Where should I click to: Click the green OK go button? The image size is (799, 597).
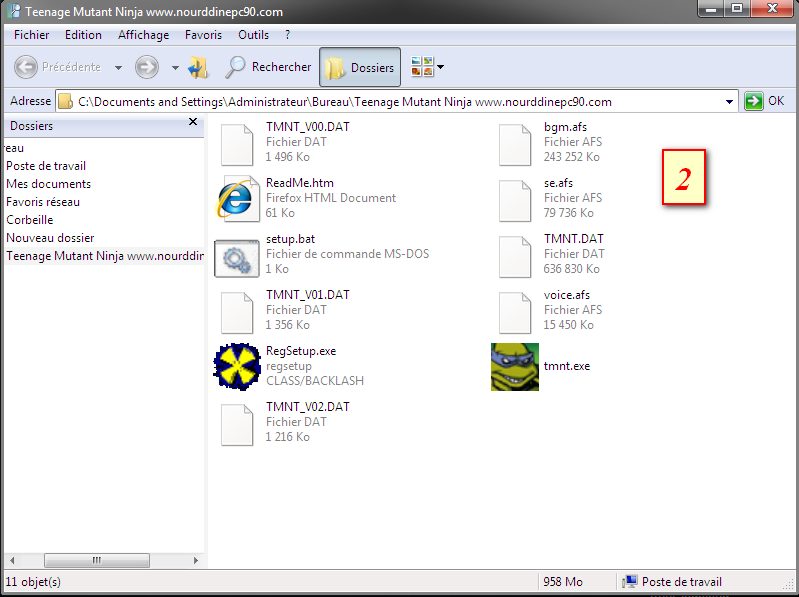click(754, 101)
